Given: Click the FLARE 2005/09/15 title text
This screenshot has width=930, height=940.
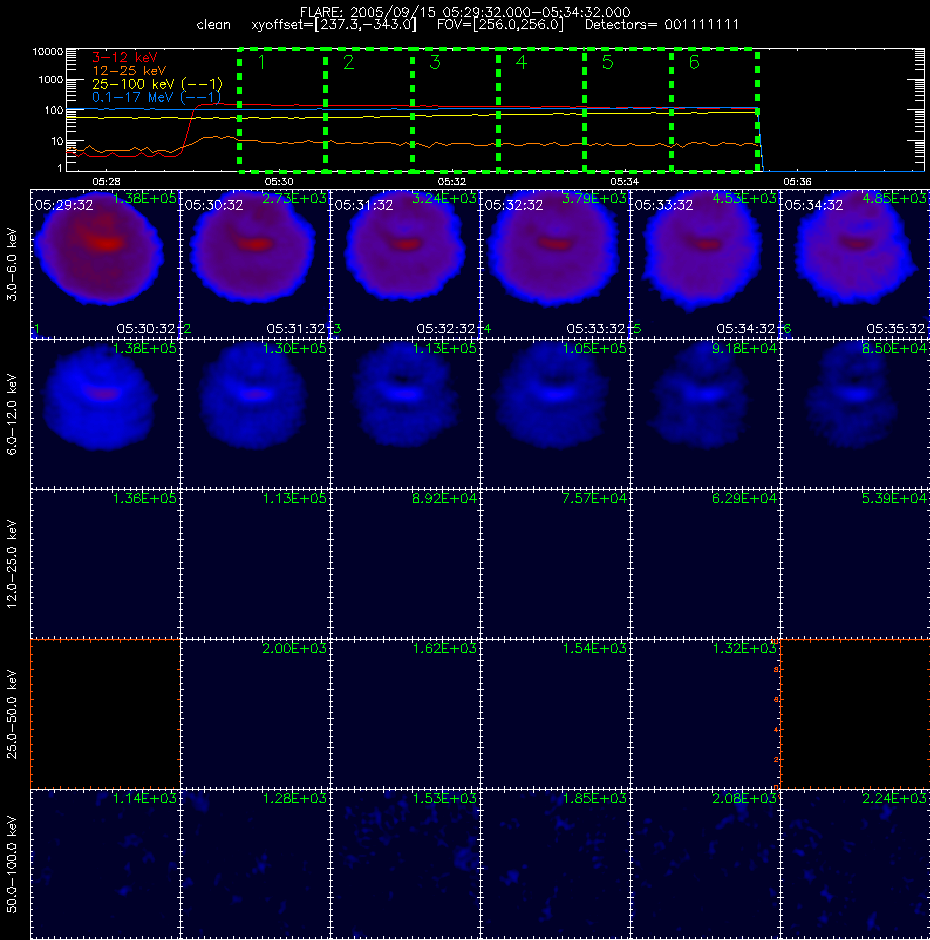Looking at the screenshot, I should [x=465, y=12].
